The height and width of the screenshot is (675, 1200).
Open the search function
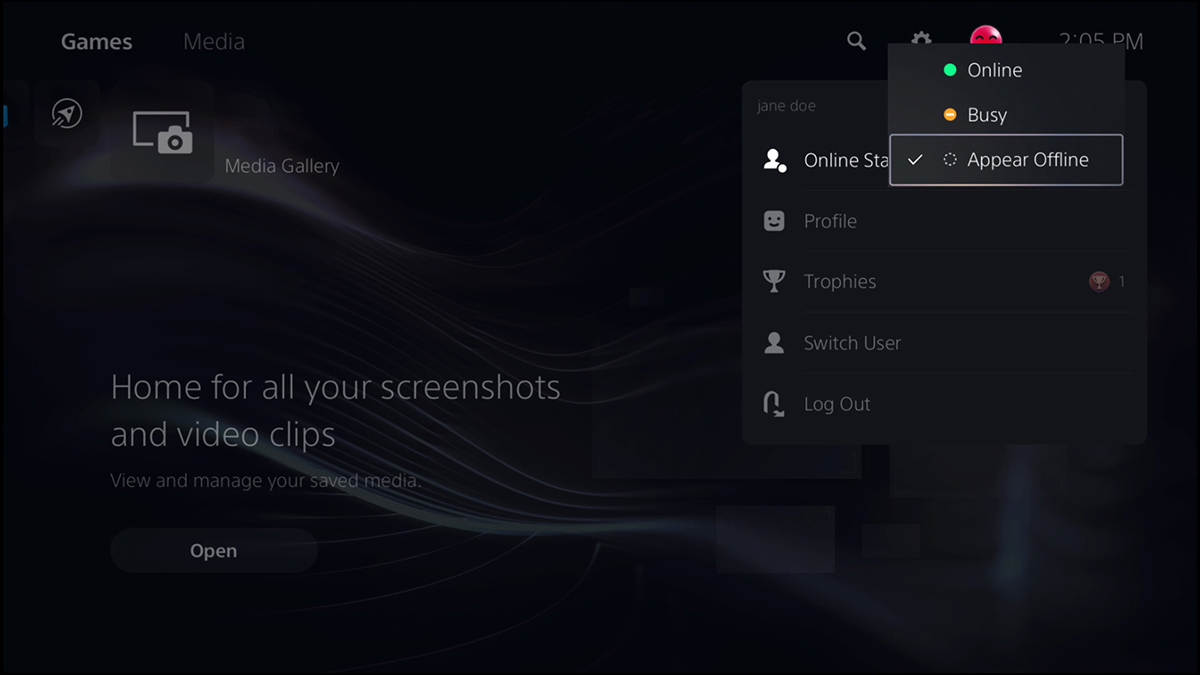[x=855, y=41]
